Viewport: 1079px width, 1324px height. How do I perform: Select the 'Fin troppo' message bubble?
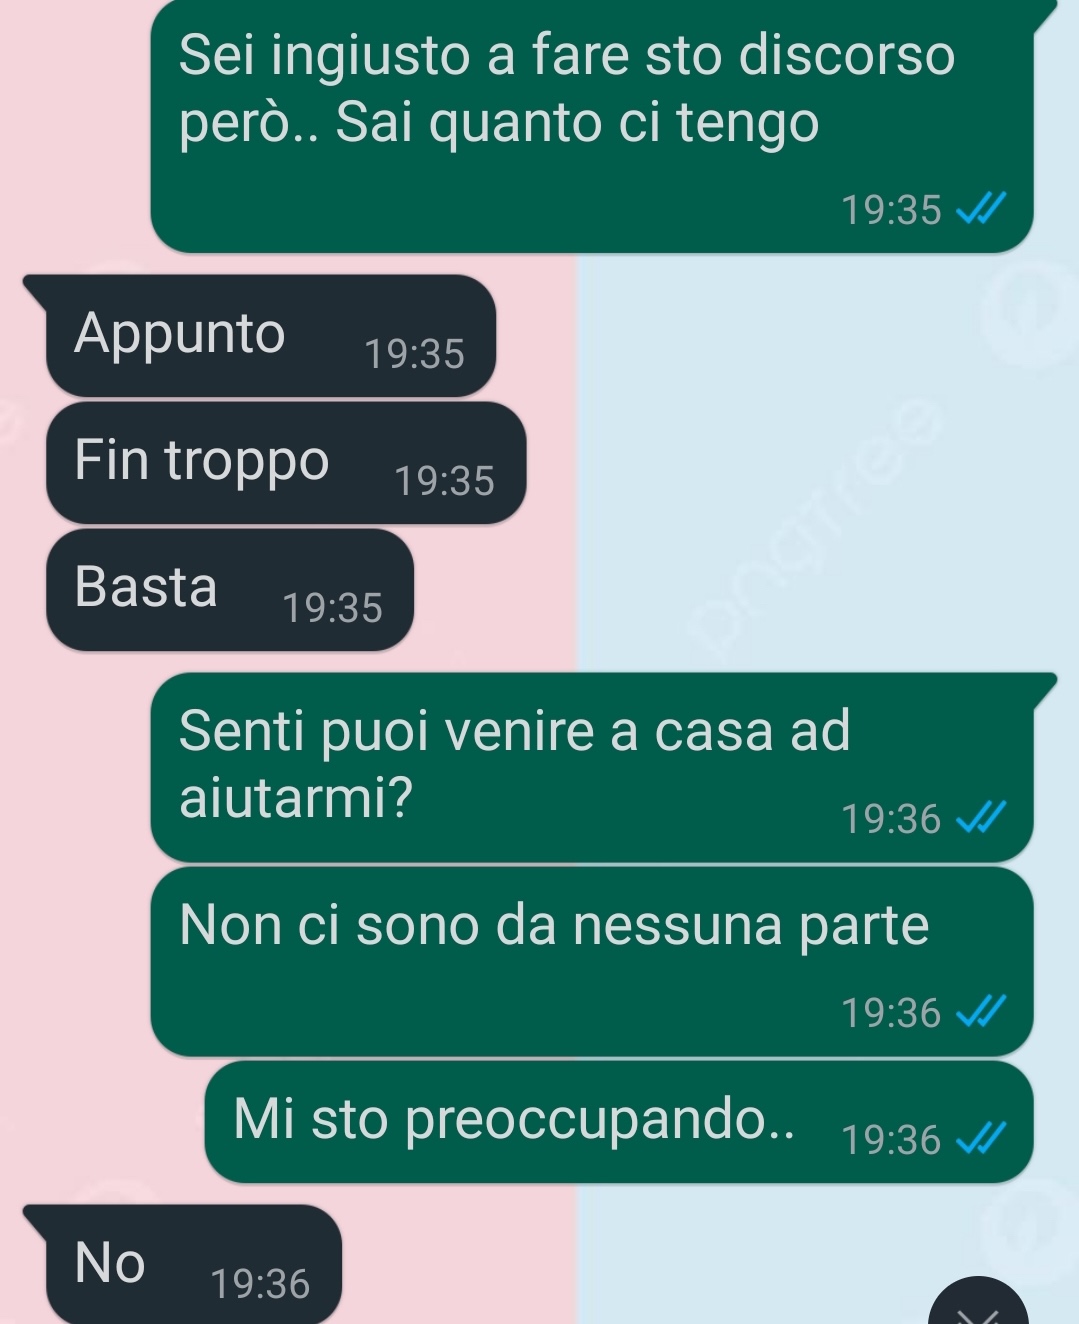click(x=286, y=463)
